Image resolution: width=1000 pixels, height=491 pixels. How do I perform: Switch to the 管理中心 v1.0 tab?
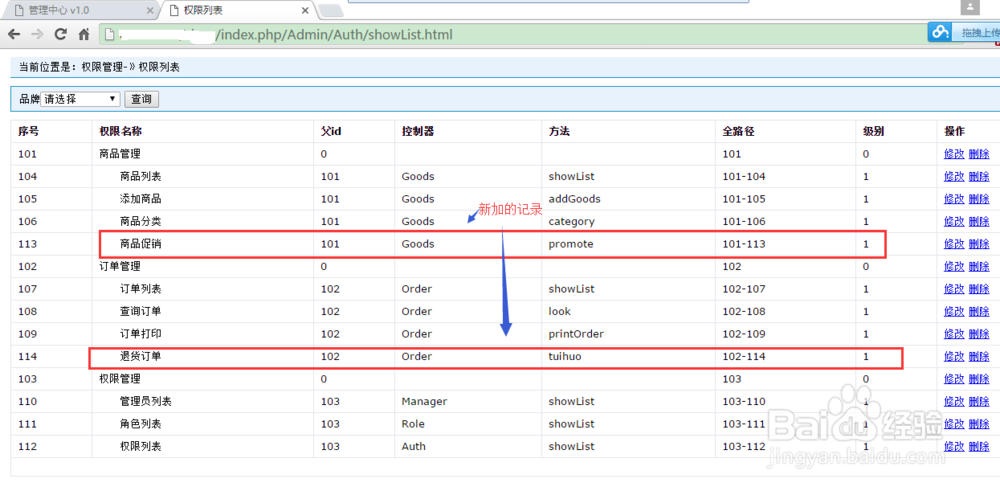[78, 11]
